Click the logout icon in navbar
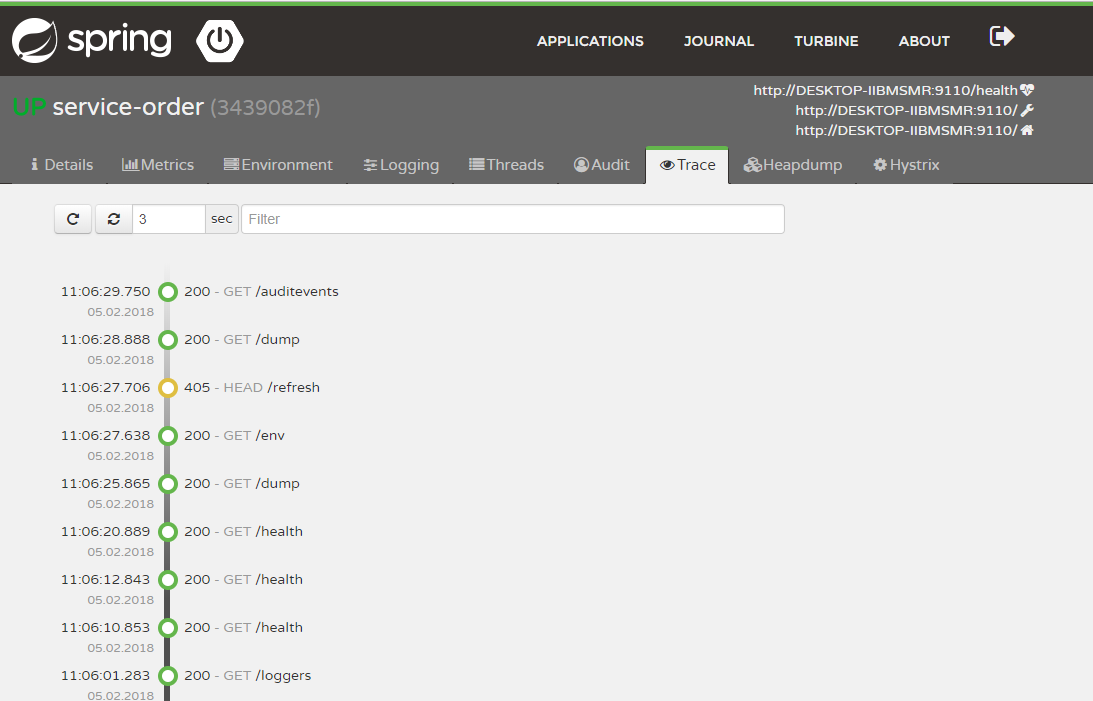The image size is (1093, 701). pyautogui.click(x=1001, y=37)
